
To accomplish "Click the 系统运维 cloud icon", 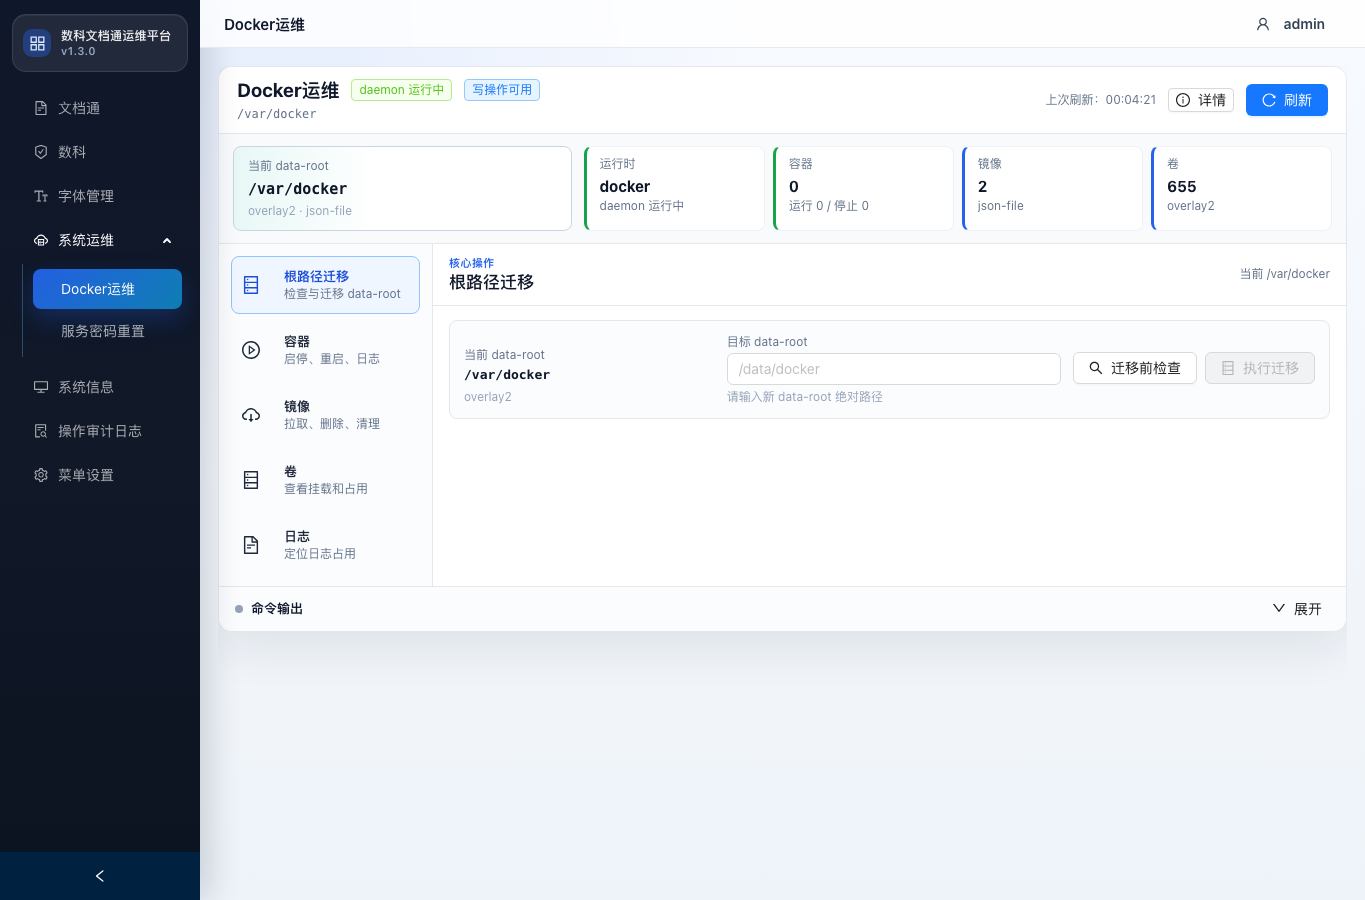I will (x=41, y=240).
